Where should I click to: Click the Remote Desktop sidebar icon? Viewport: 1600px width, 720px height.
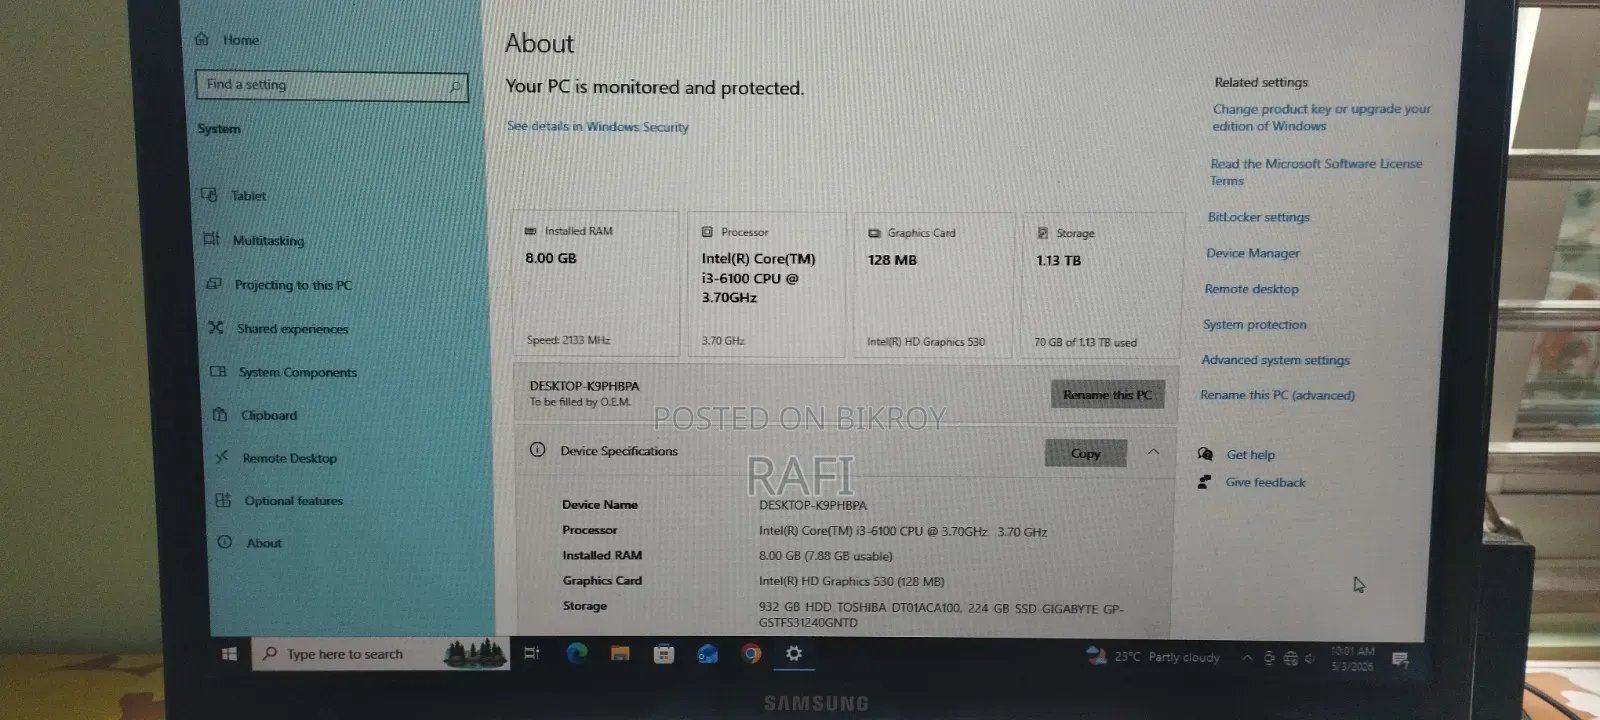tap(222, 457)
